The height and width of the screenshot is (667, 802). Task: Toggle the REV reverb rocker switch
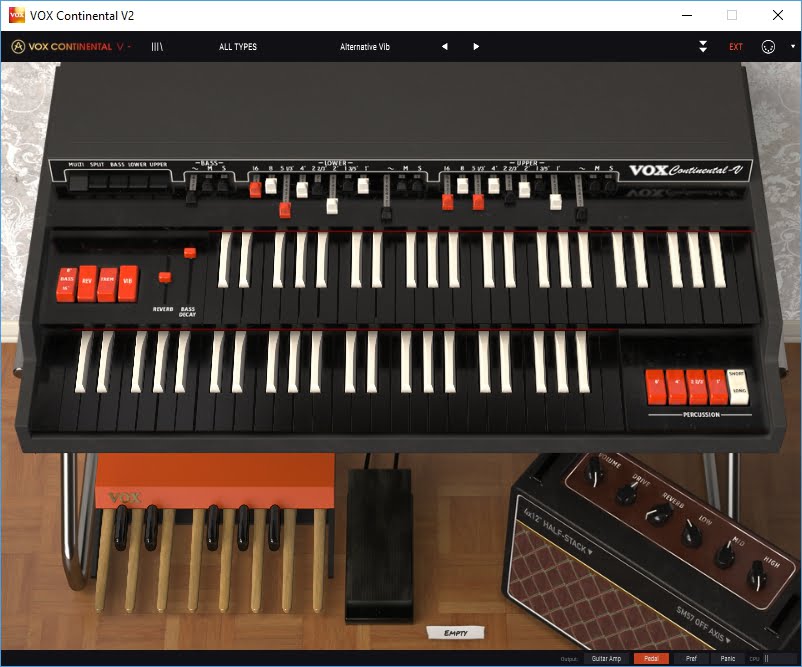pos(87,283)
